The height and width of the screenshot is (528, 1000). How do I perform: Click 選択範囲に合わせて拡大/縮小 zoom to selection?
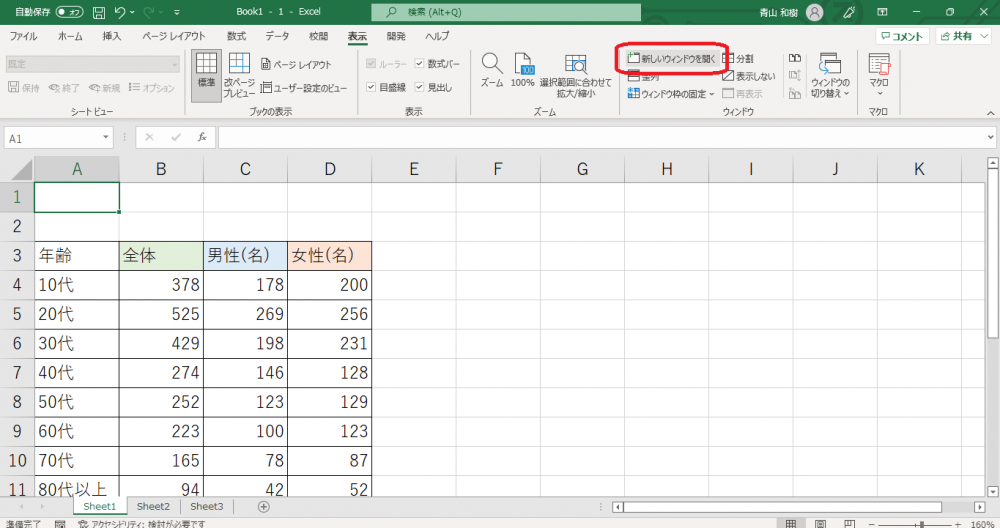pos(575,76)
